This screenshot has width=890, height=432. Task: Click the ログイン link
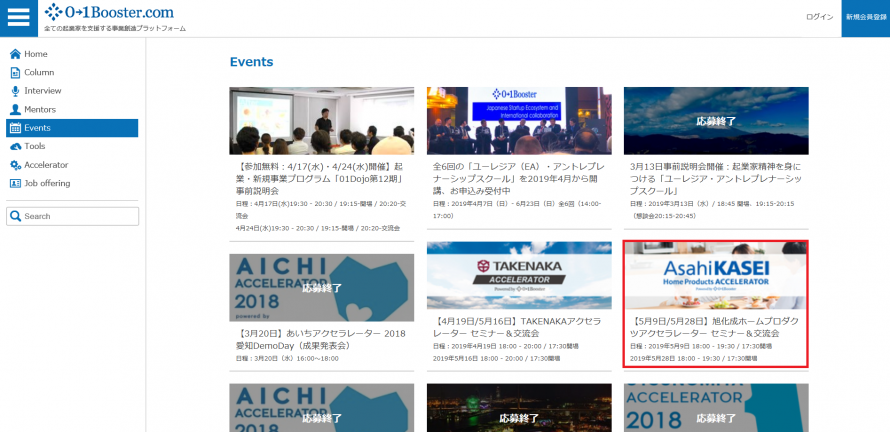820,17
